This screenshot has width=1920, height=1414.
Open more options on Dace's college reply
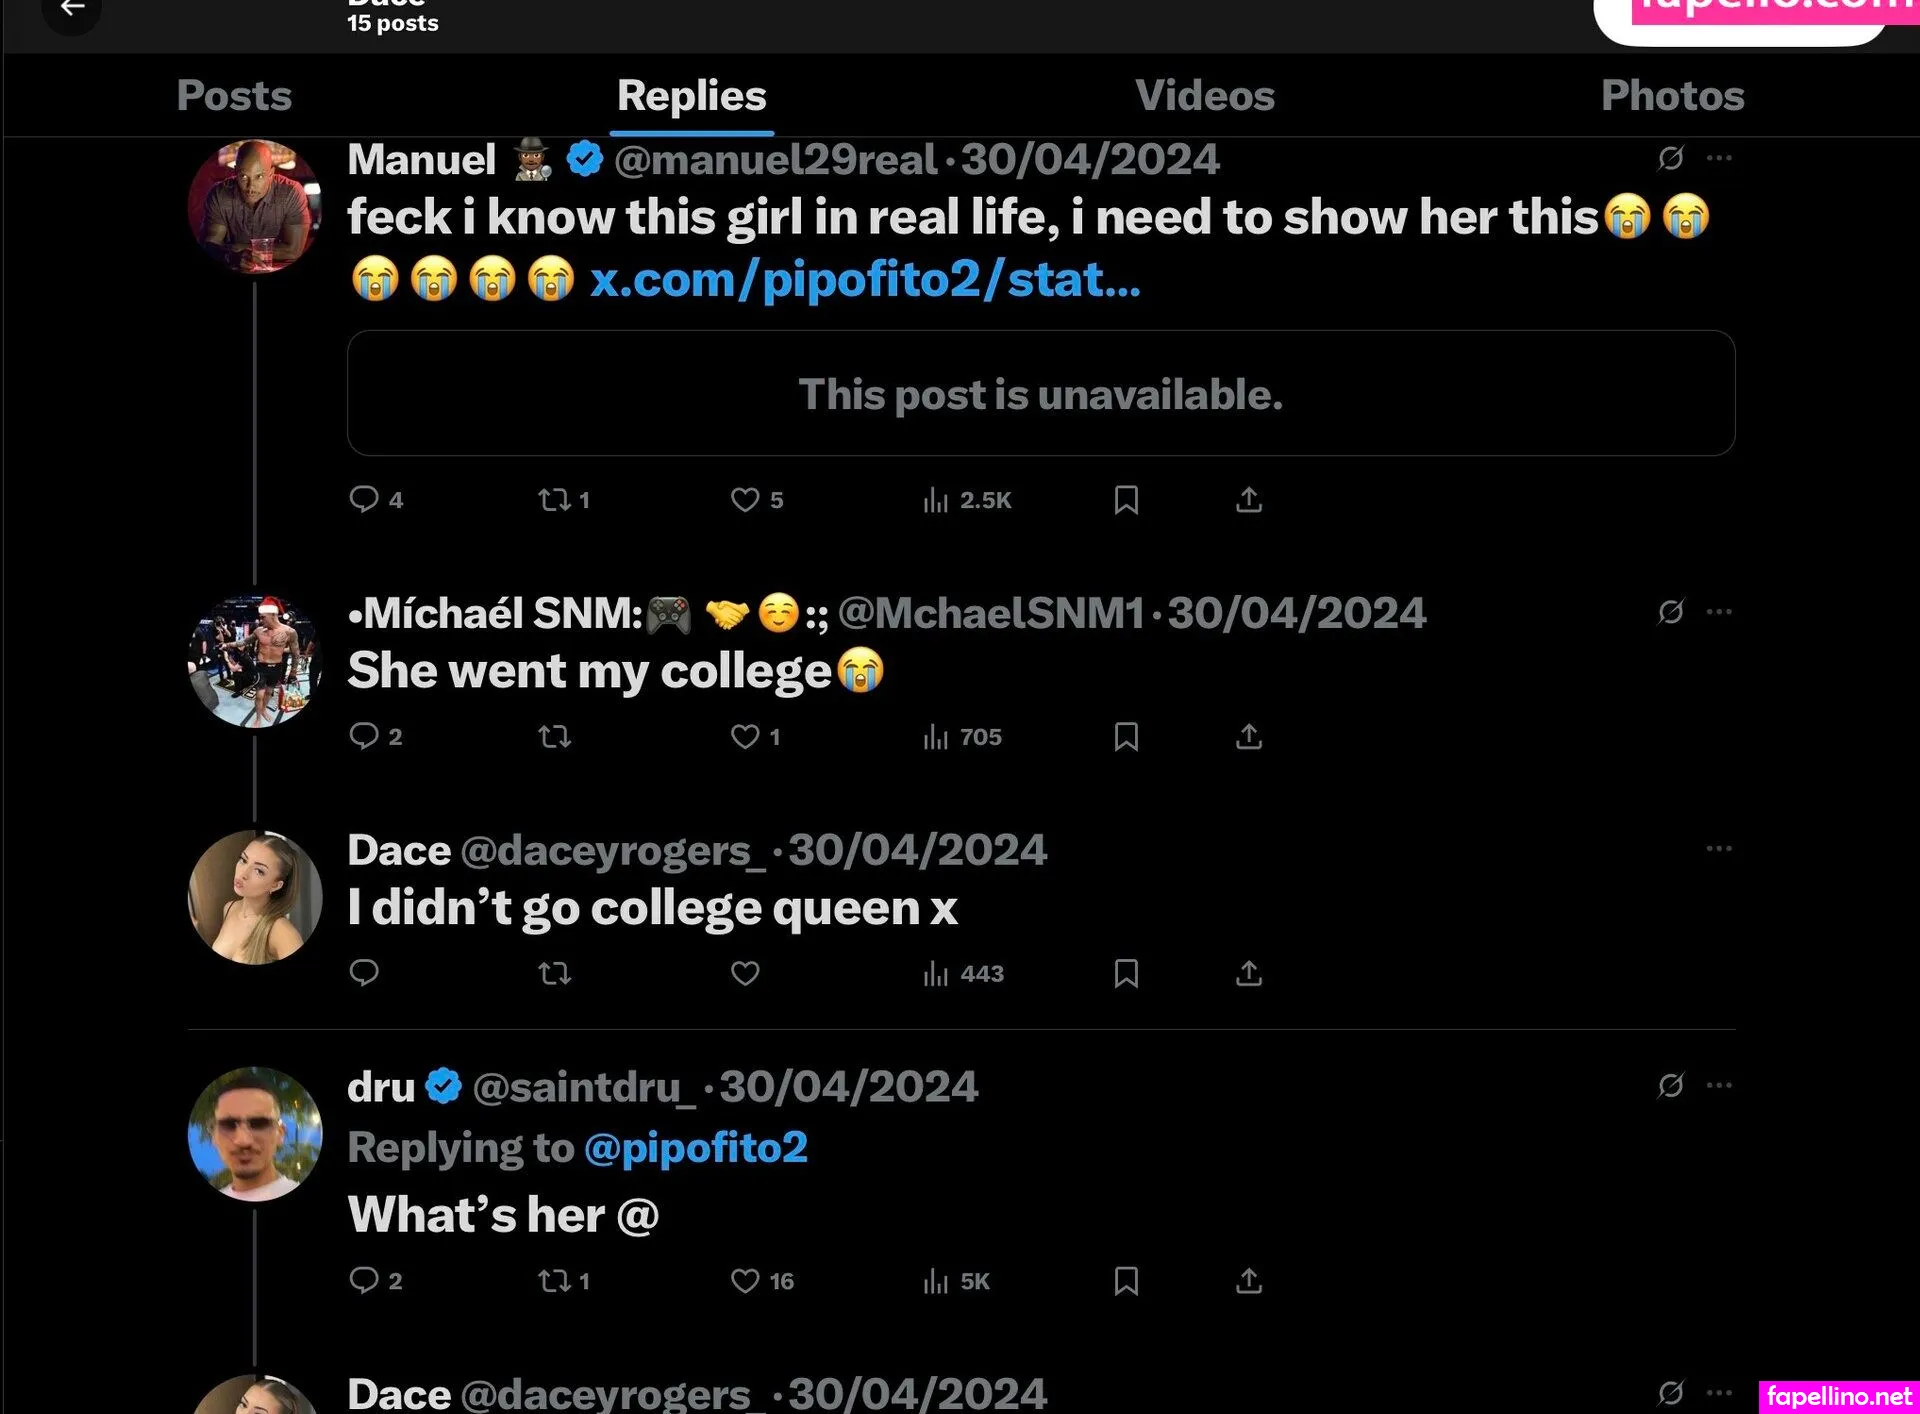pos(1719,849)
